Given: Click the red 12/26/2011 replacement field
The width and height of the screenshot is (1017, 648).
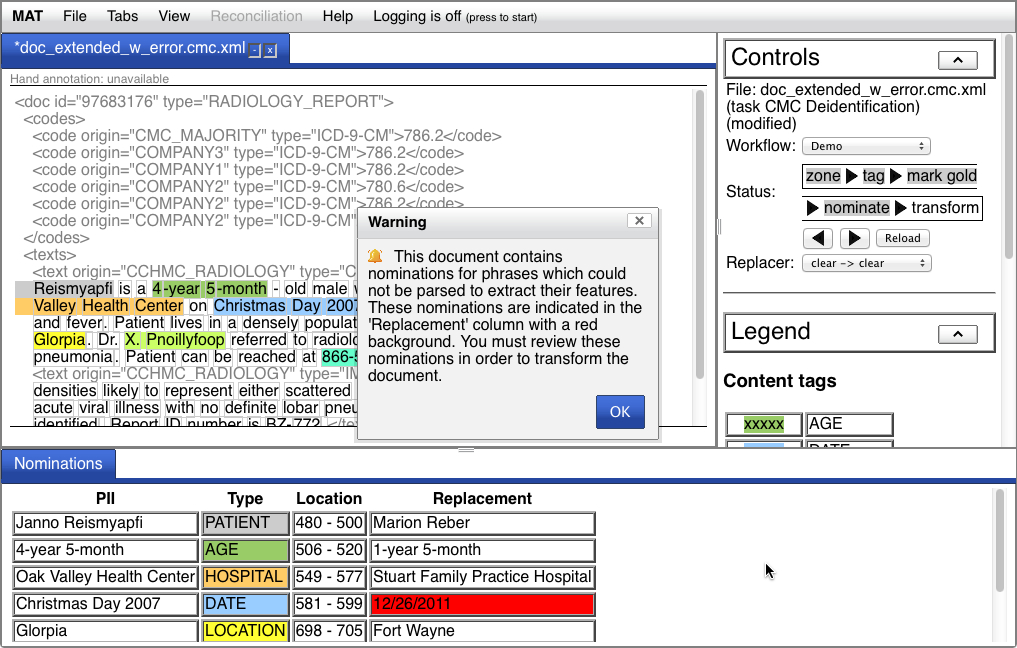Looking at the screenshot, I should point(482,604).
